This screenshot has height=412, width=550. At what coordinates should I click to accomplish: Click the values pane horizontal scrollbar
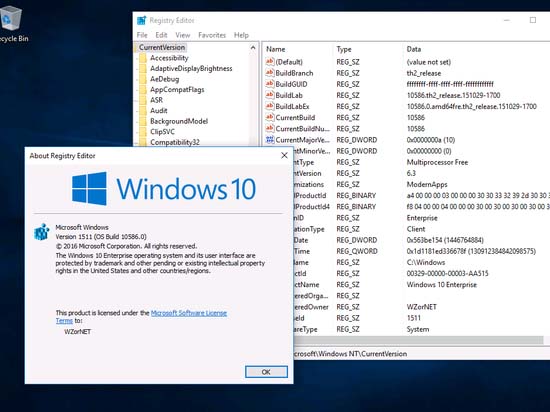[418, 340]
